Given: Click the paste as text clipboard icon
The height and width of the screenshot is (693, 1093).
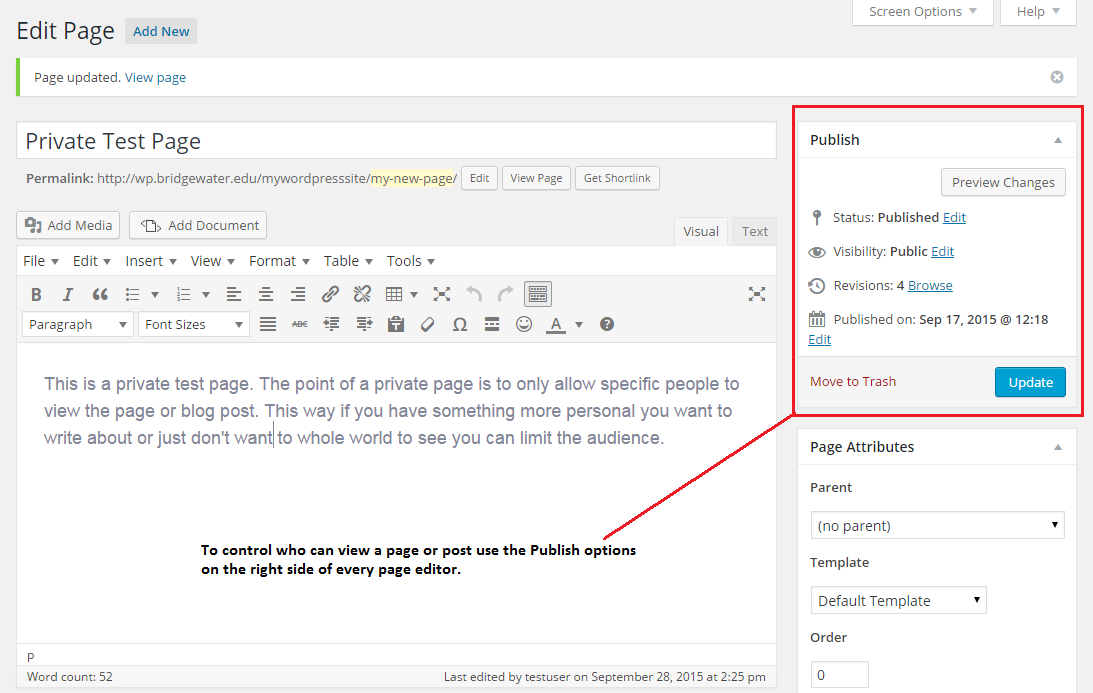Looking at the screenshot, I should [x=396, y=324].
